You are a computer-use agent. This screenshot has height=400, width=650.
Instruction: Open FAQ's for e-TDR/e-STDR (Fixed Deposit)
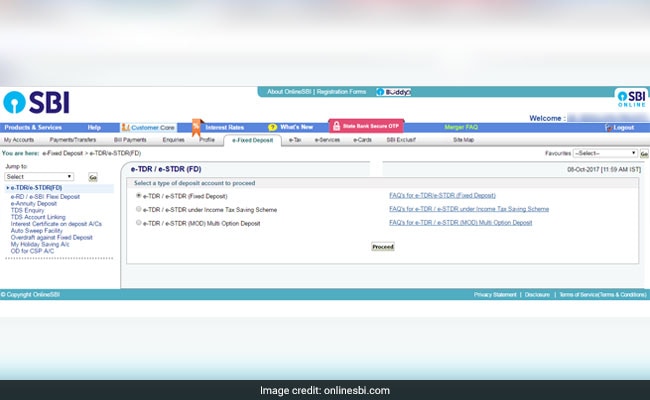[442, 195]
